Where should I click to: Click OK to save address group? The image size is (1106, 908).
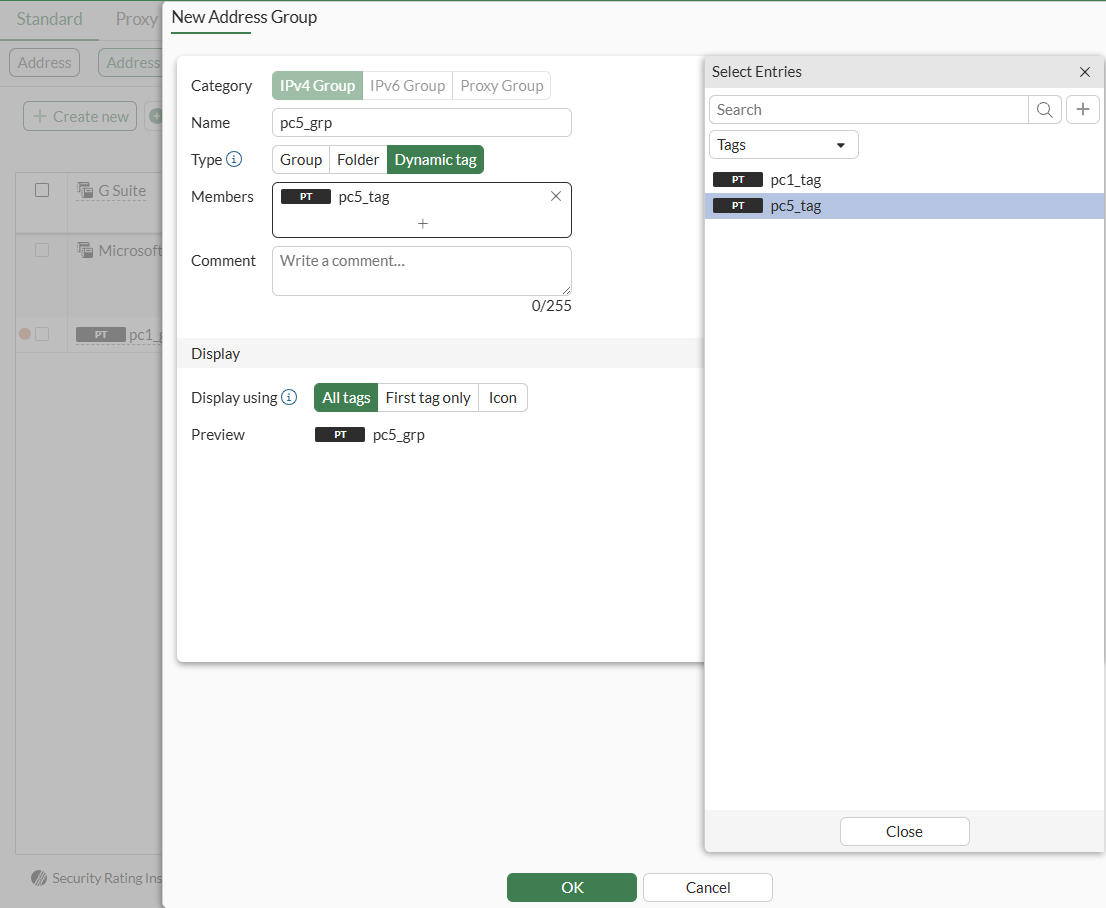(571, 887)
